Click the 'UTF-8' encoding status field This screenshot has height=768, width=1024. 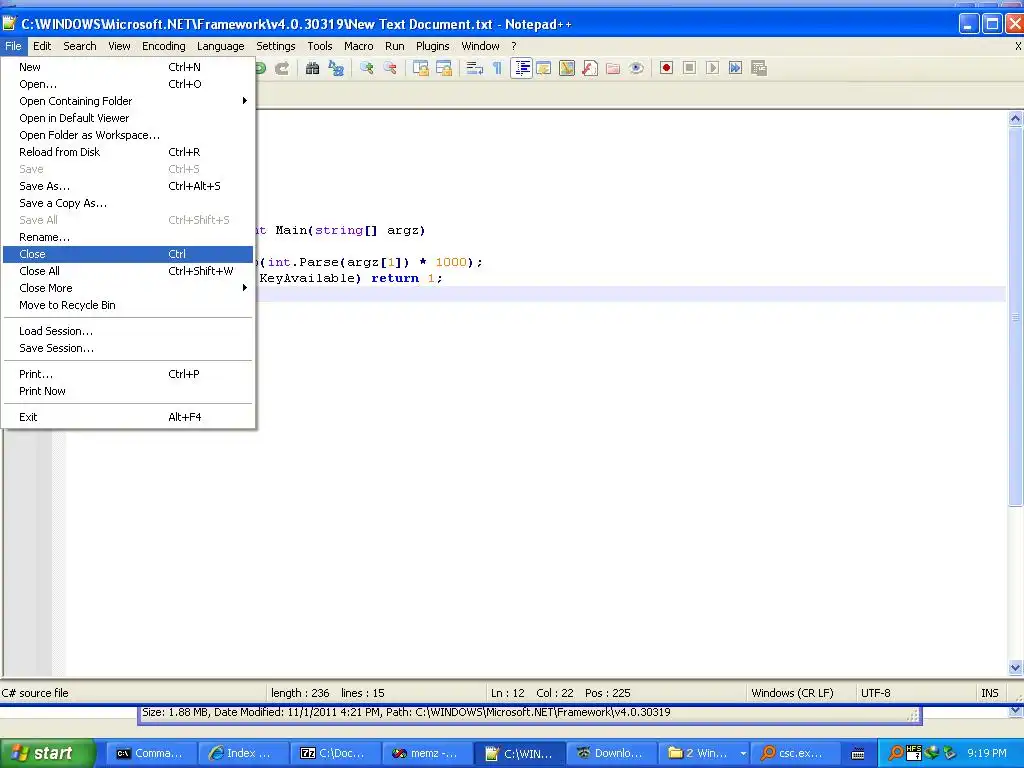(876, 693)
